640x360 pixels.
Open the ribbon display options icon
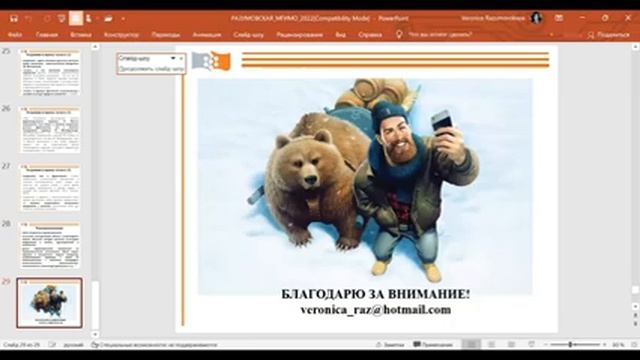(x=559, y=18)
